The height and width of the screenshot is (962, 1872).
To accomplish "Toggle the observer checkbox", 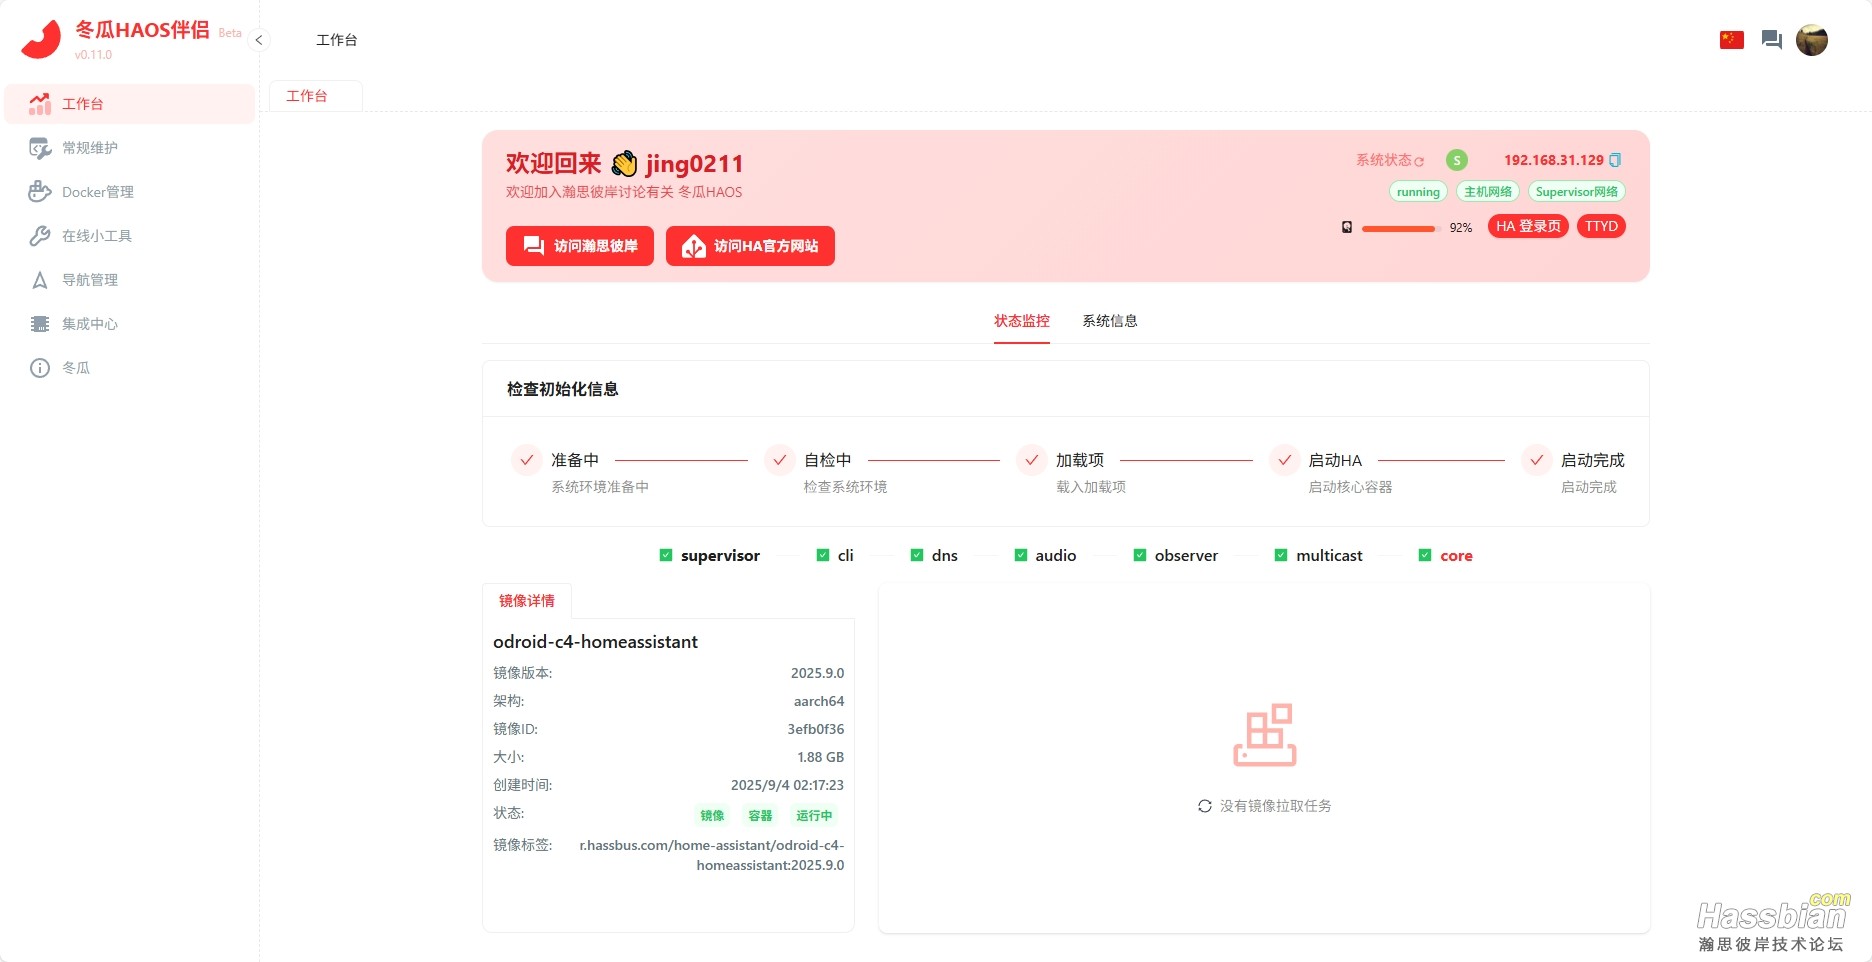I will click(x=1140, y=555).
